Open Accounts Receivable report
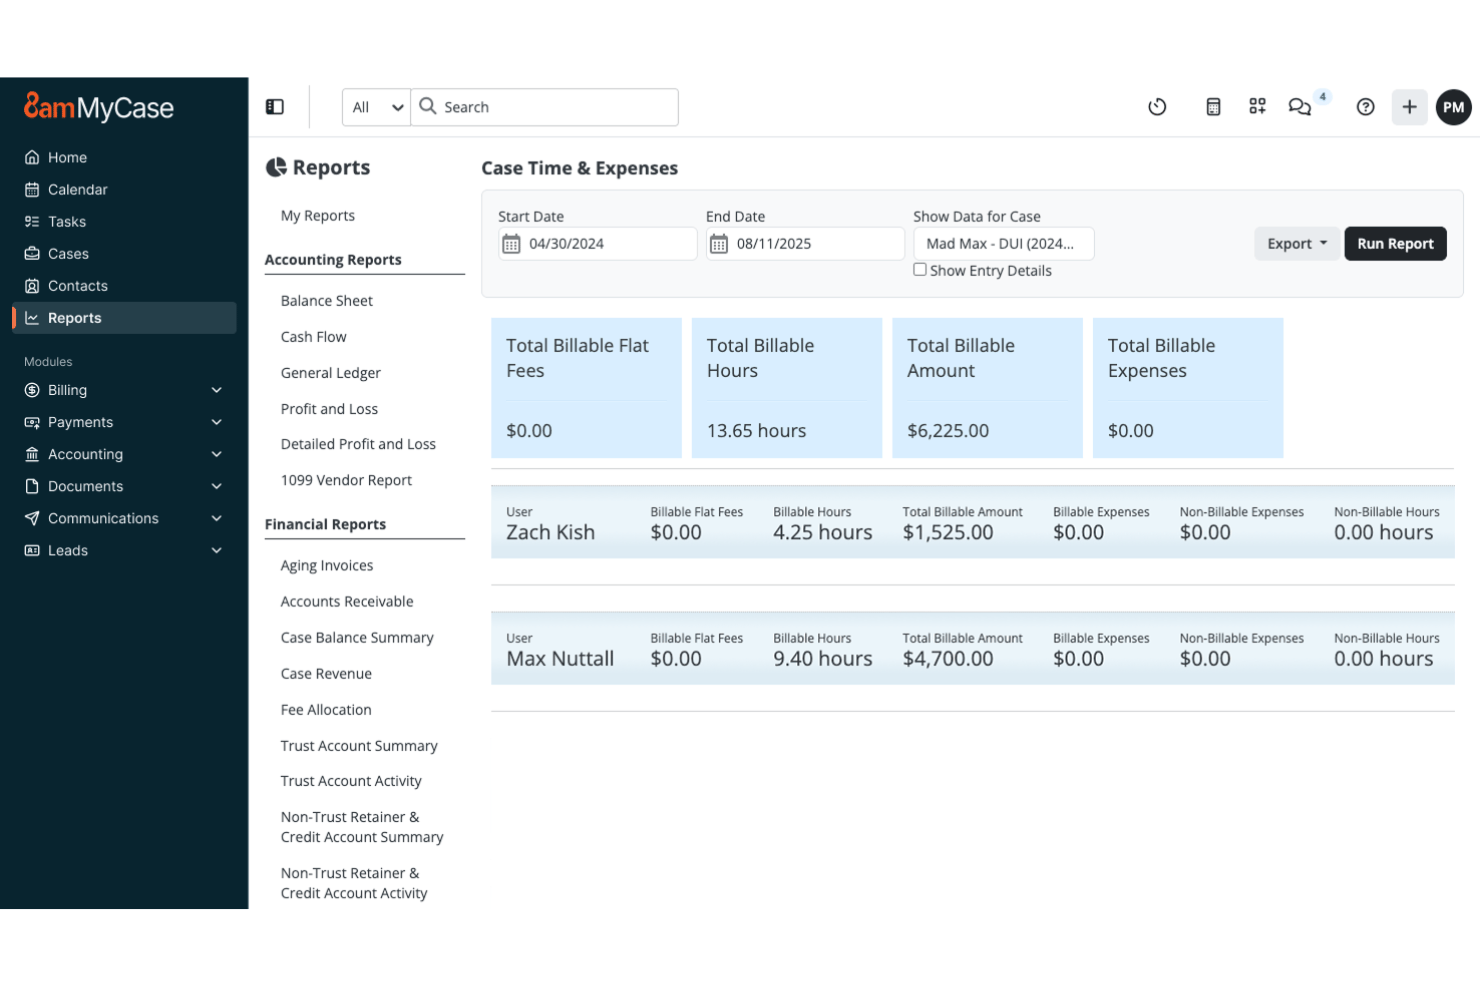The width and height of the screenshot is (1480, 987). pyautogui.click(x=347, y=602)
